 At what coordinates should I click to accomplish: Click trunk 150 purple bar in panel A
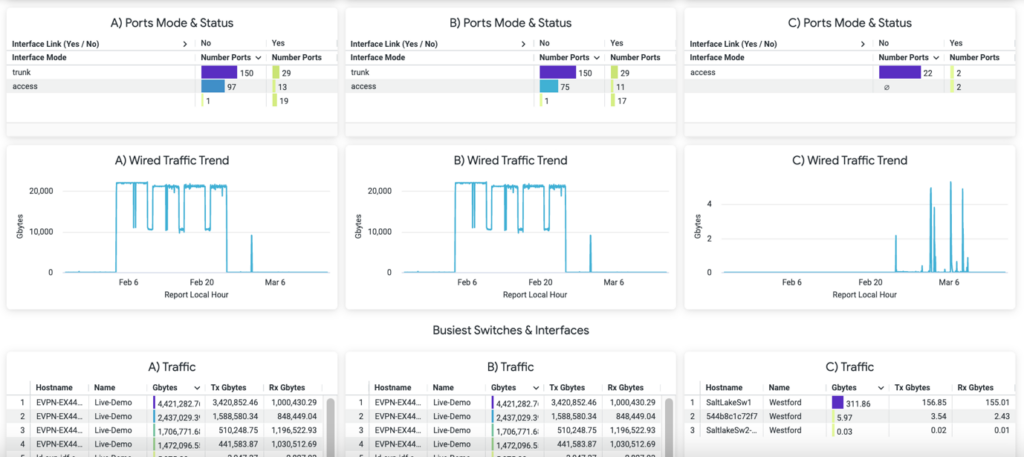pos(219,73)
